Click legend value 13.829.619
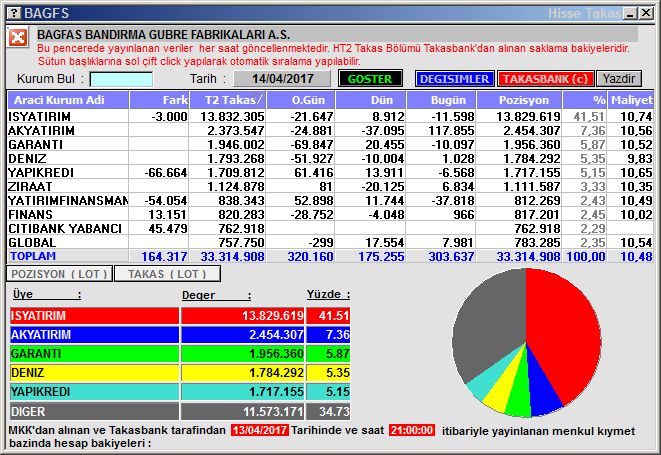 (x=273, y=316)
